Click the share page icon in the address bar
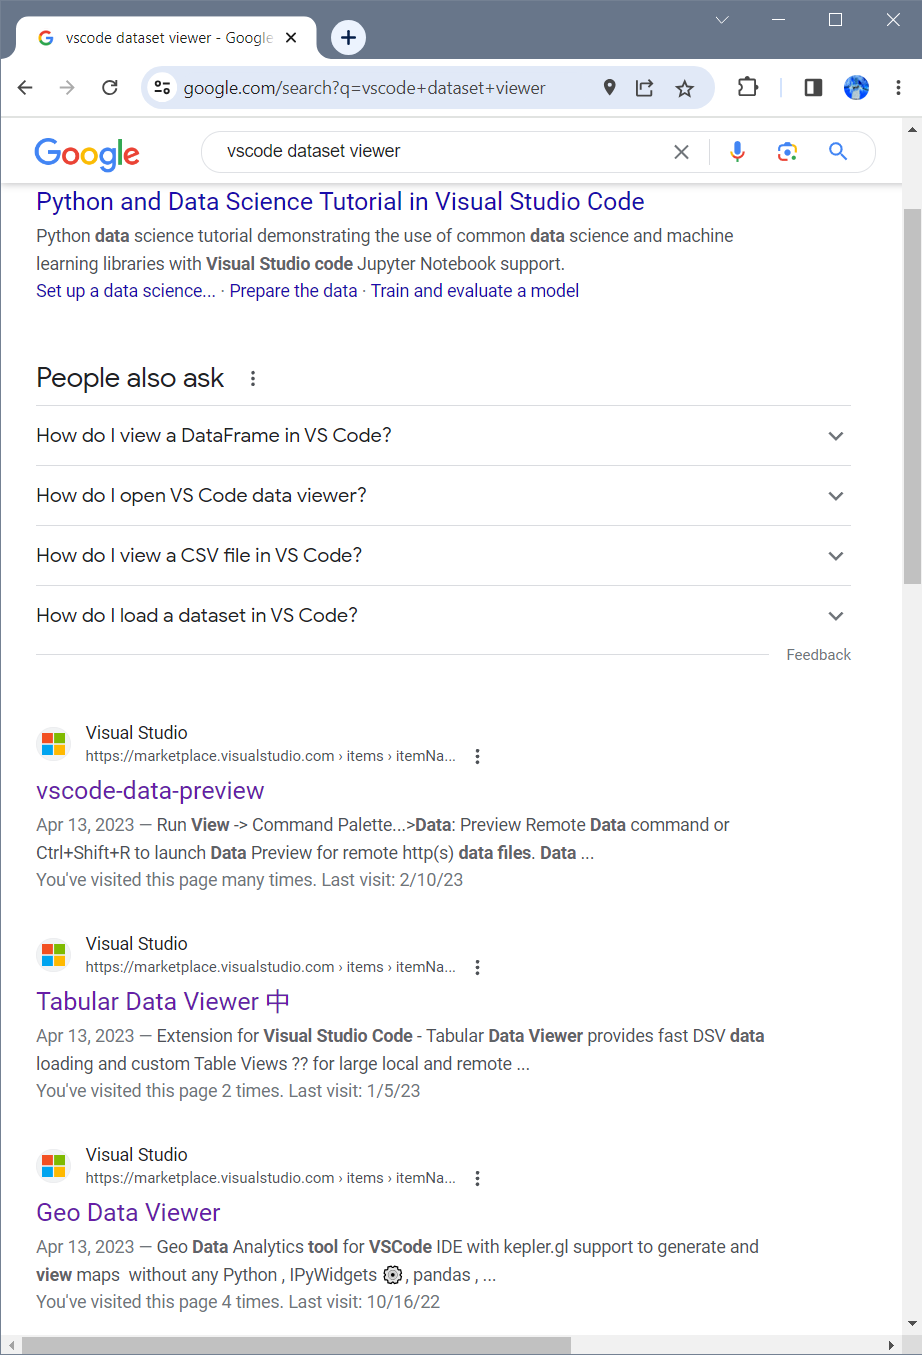Viewport: 922px width, 1355px height. click(645, 89)
